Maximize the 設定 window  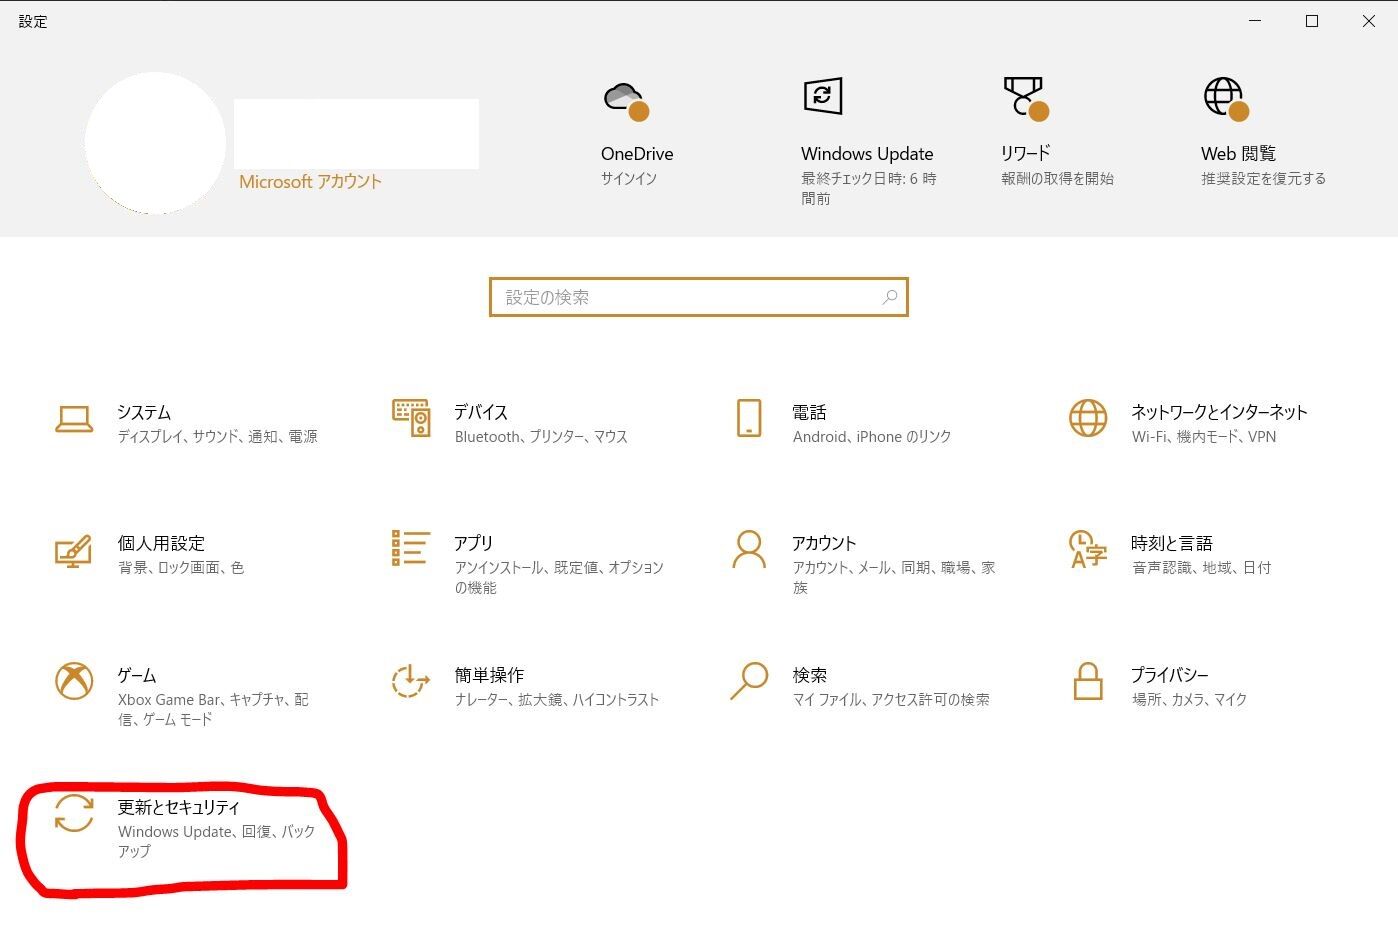point(1312,21)
